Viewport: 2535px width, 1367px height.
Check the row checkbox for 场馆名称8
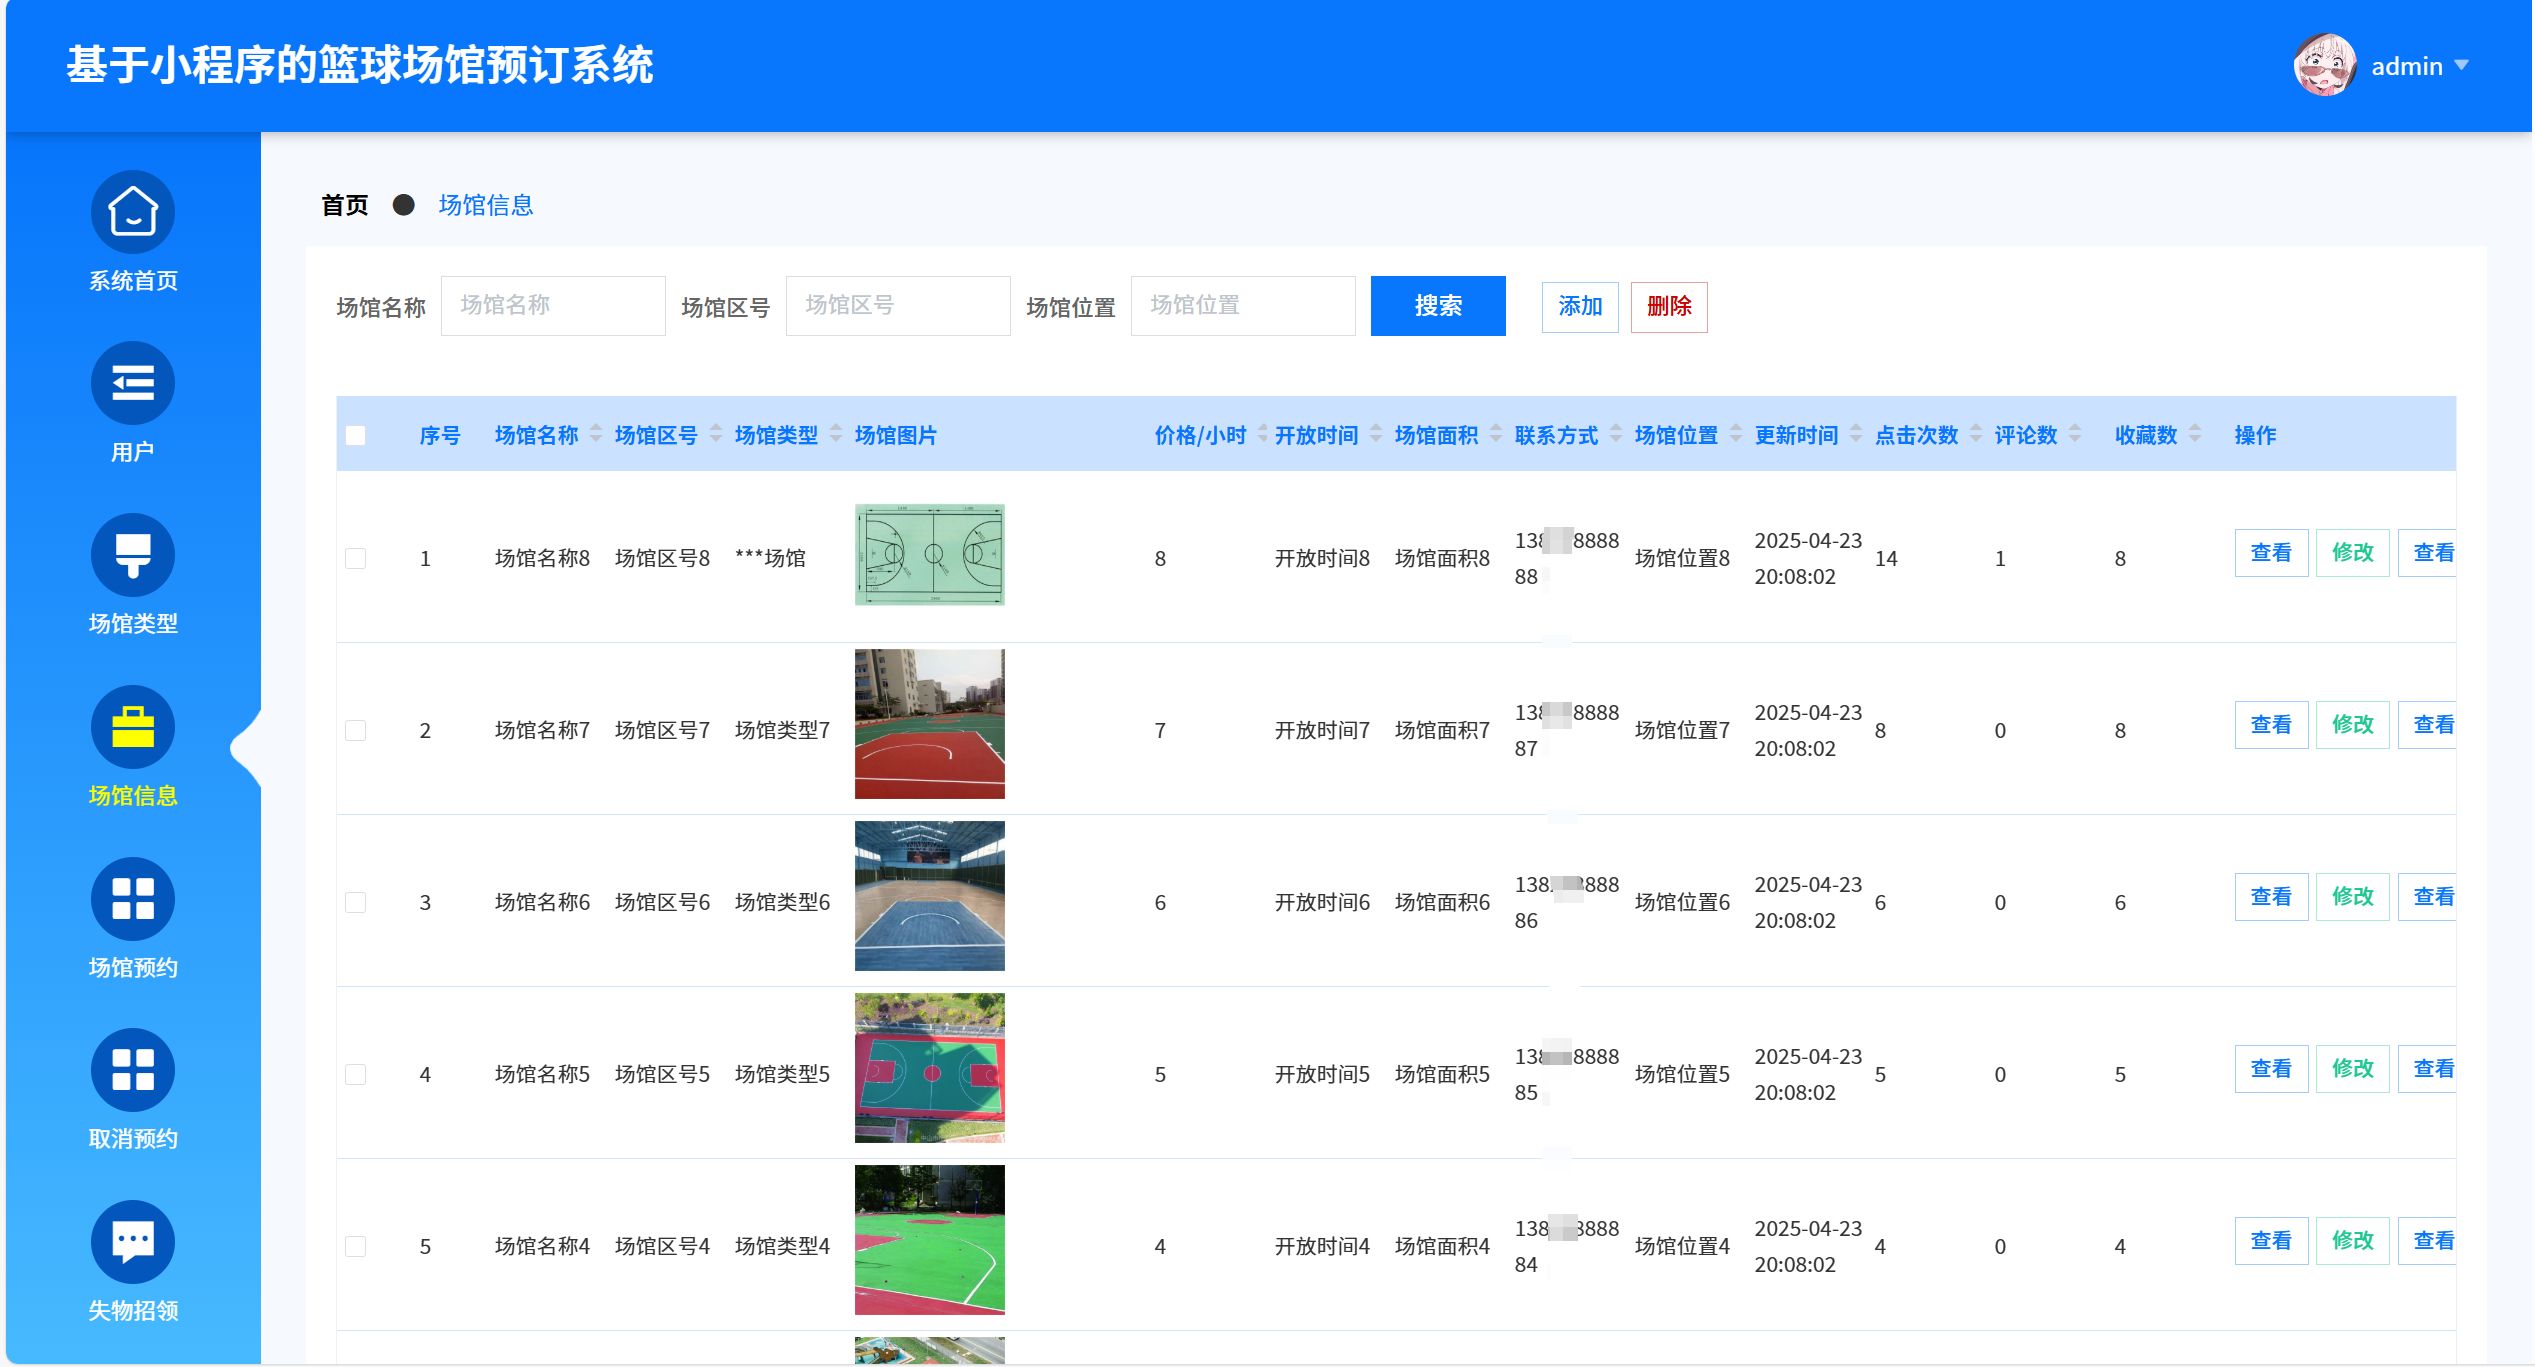tap(355, 558)
